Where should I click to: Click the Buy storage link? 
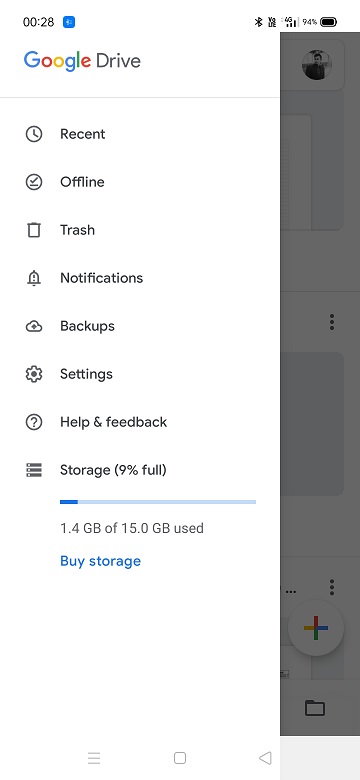click(x=100, y=561)
